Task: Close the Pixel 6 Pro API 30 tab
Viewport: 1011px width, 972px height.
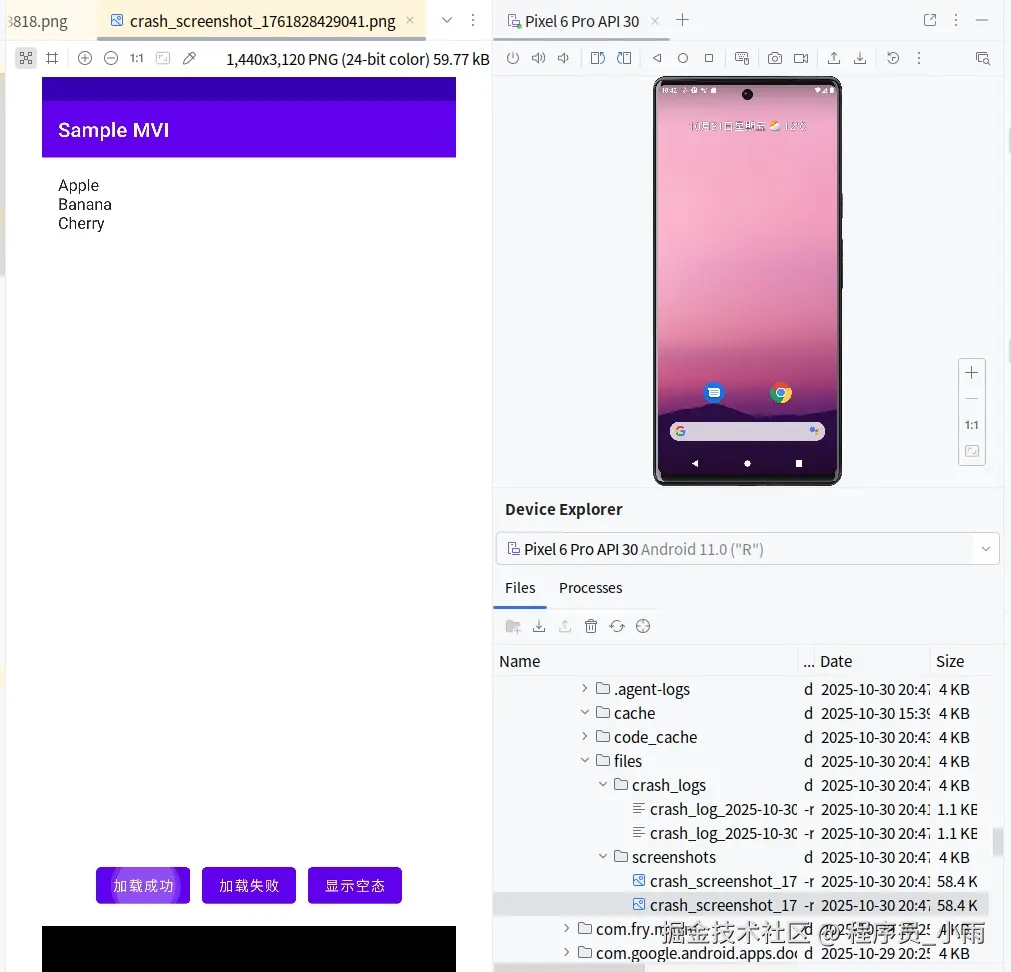Action: coord(655,21)
